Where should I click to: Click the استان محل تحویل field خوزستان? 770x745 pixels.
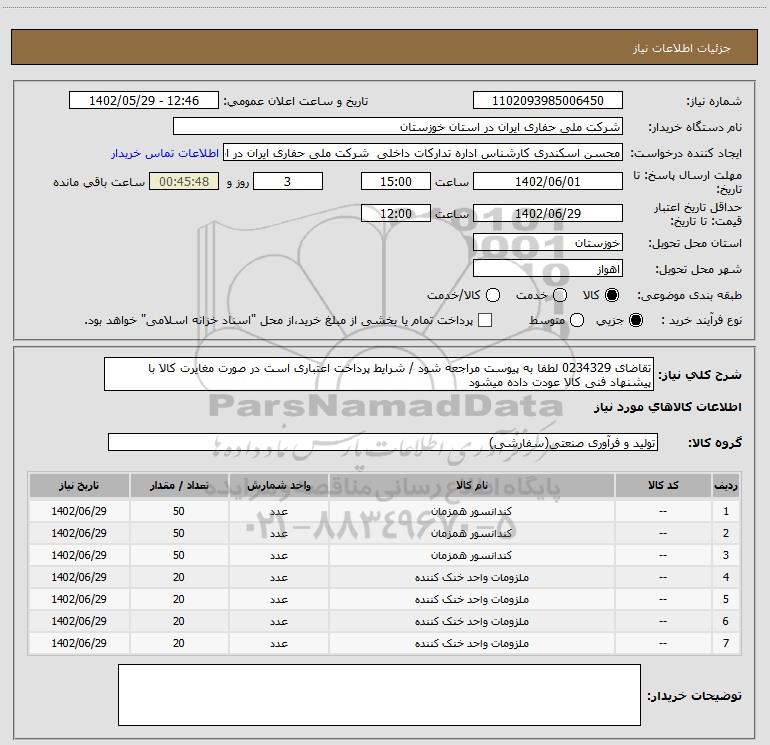pos(547,243)
